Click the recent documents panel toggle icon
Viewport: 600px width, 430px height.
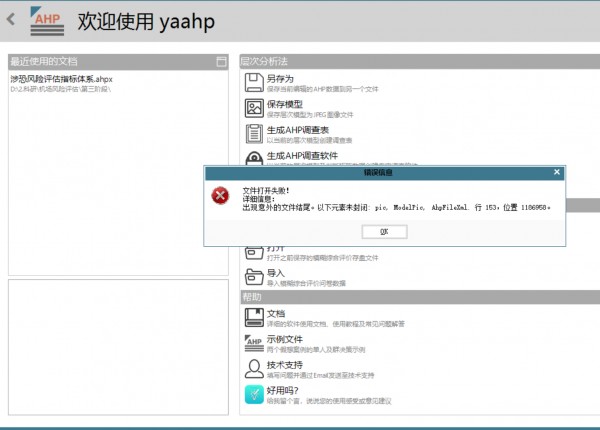(221, 61)
